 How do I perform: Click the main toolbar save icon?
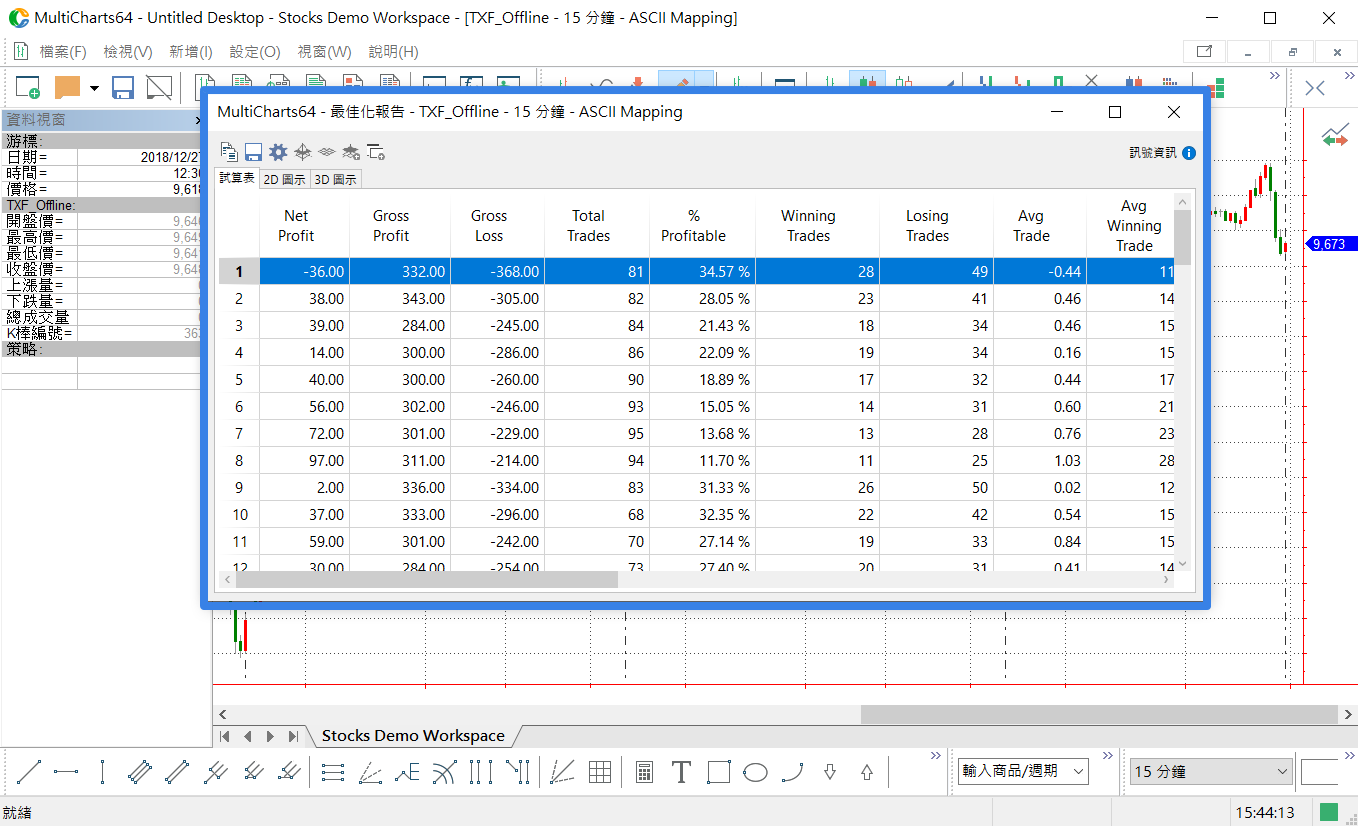[123, 87]
